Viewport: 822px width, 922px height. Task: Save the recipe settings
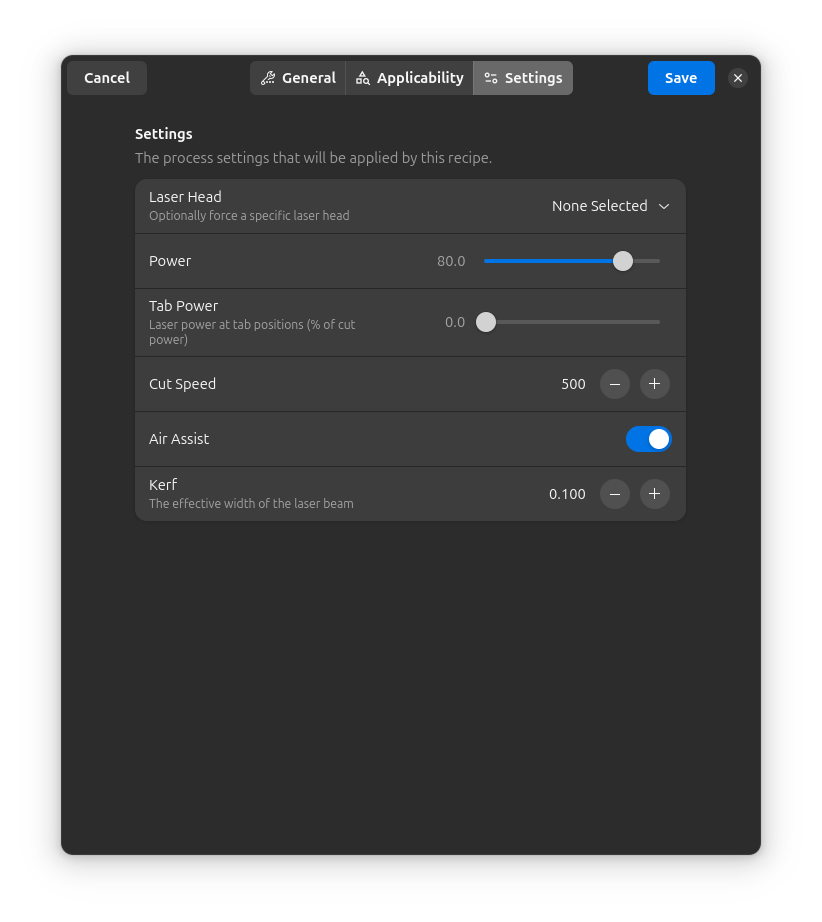681,77
